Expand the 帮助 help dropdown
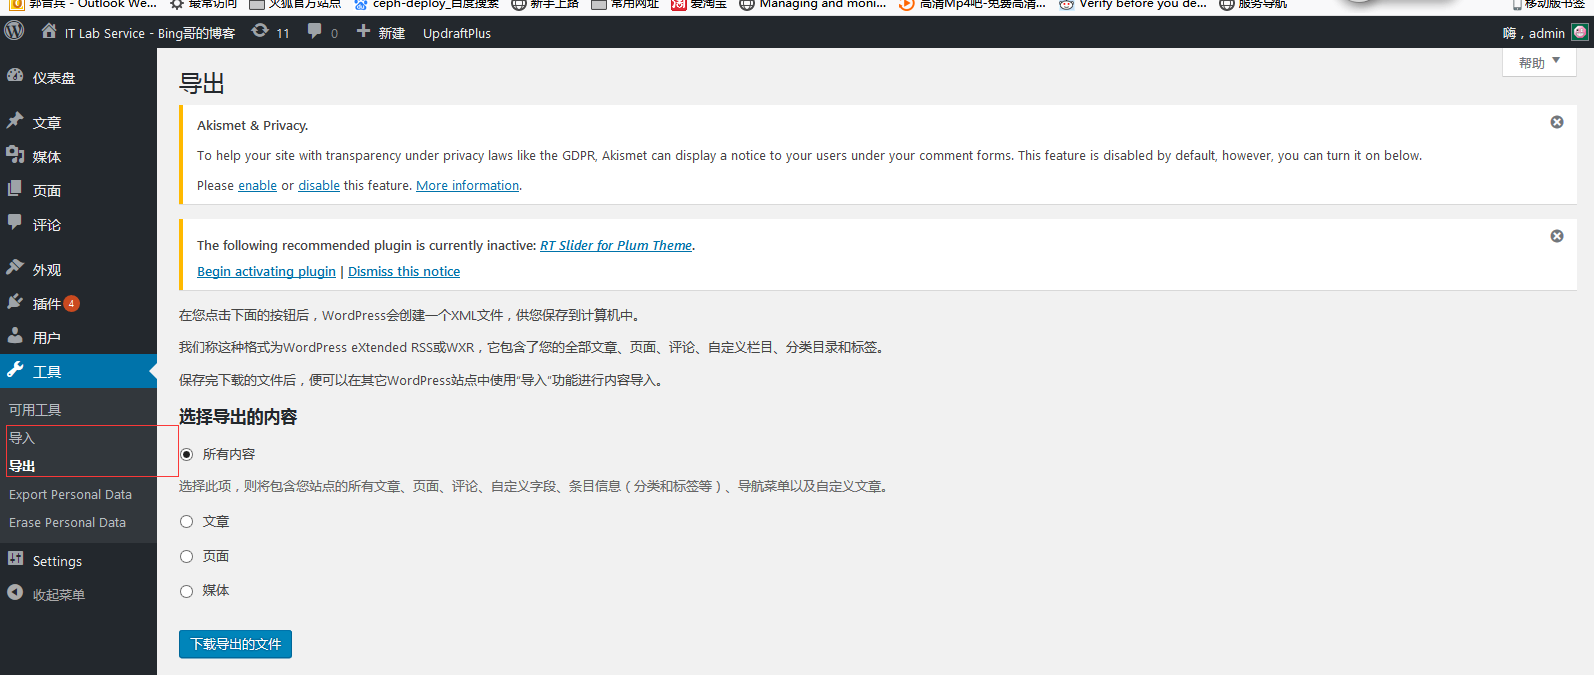The image size is (1594, 675). click(1539, 62)
